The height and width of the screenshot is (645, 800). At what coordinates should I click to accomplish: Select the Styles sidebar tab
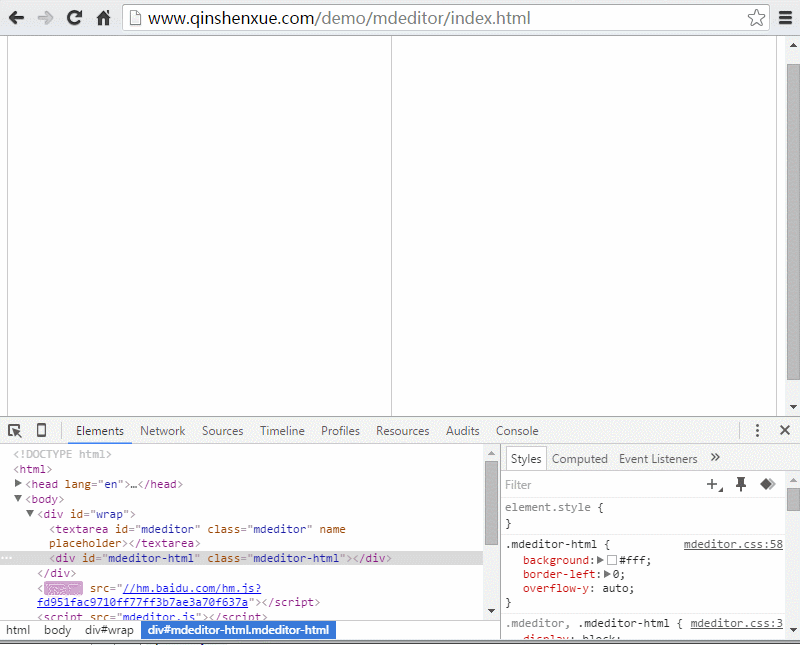(x=526, y=459)
